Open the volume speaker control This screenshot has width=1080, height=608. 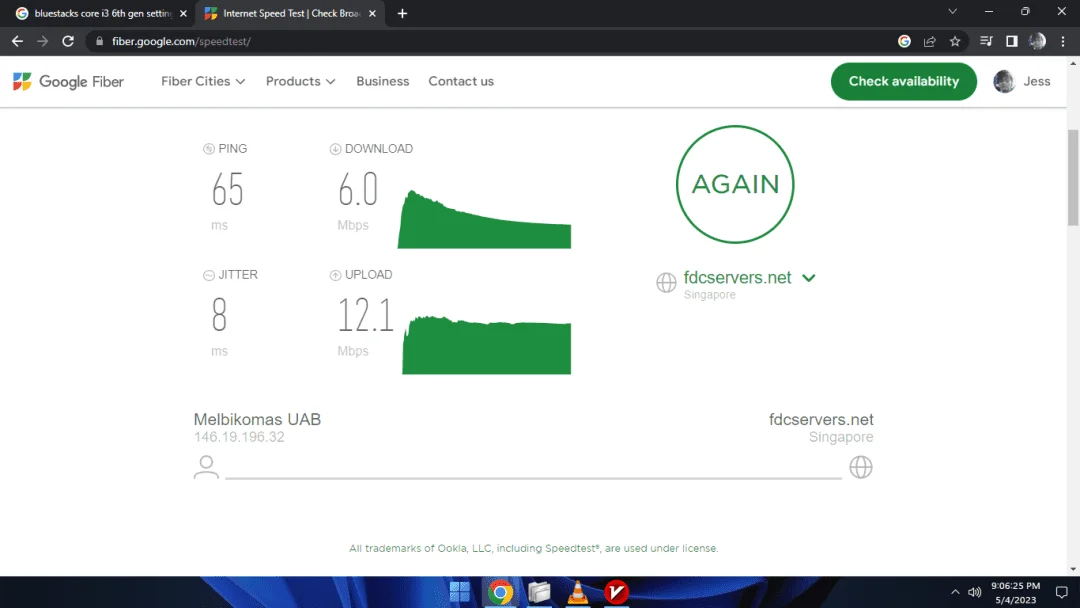974,592
